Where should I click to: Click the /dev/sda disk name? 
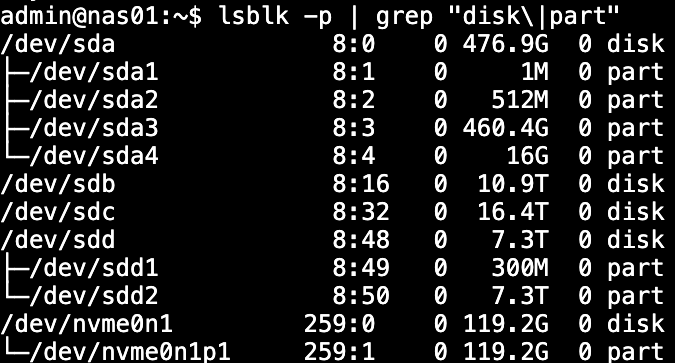58,44
